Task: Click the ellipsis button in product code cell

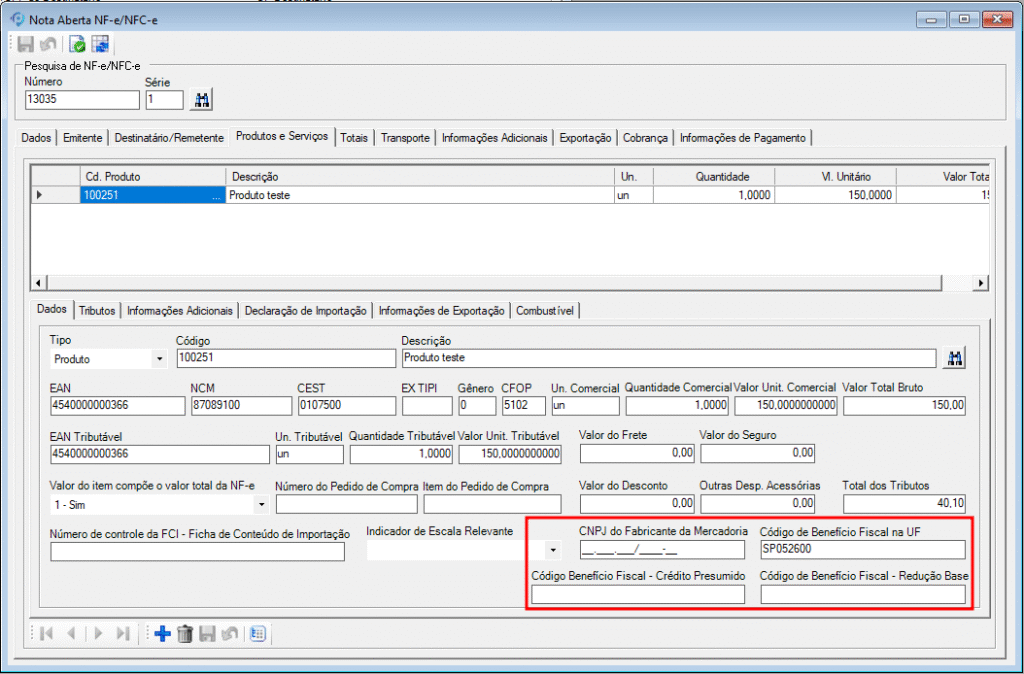Action: [x=217, y=196]
